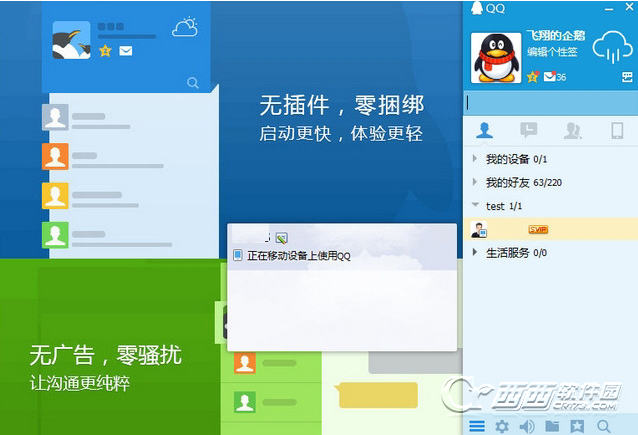Click the SVIP badge on the contact row
The image size is (638, 435).
point(538,230)
